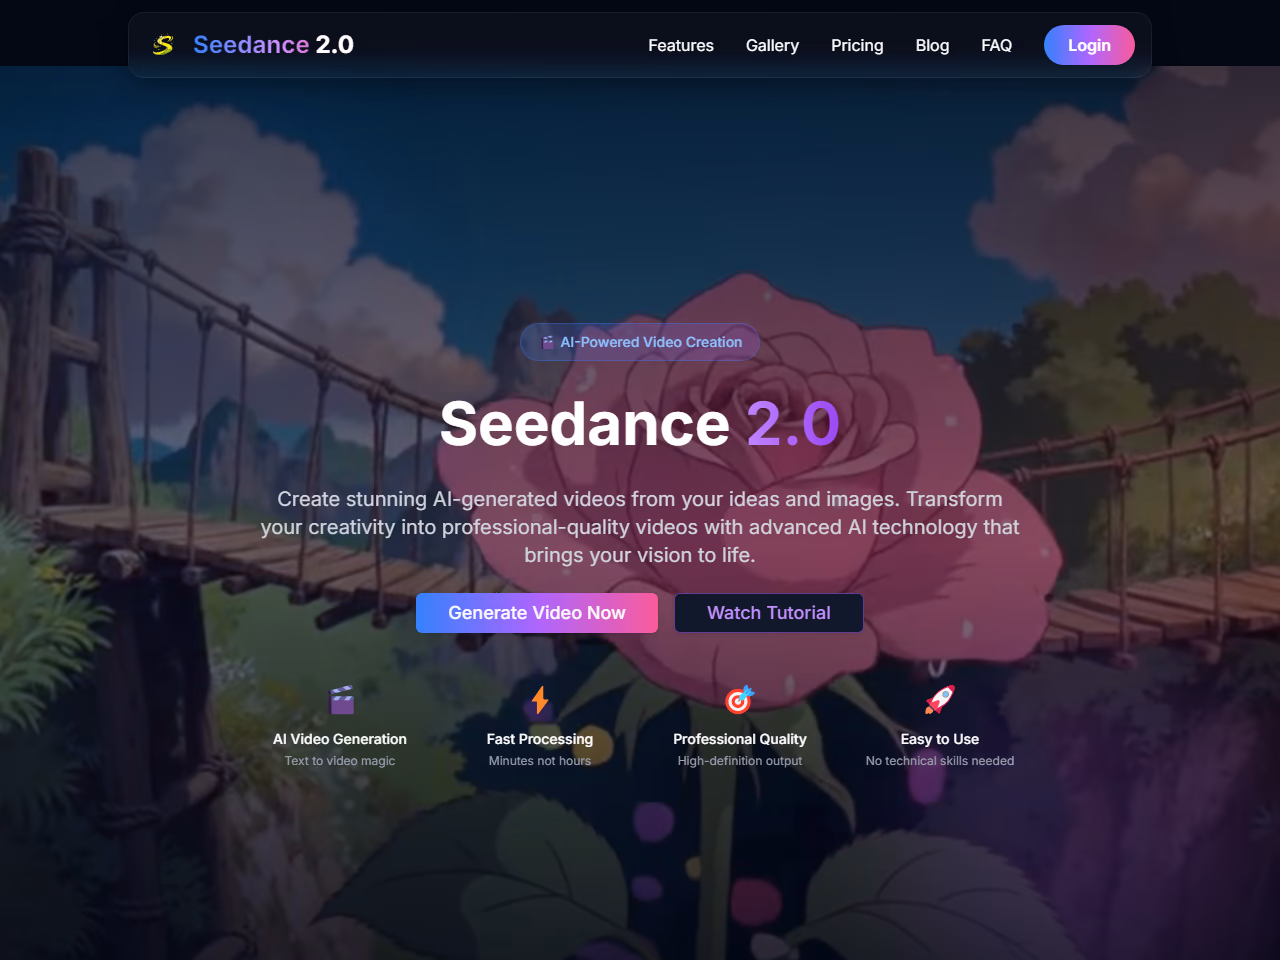Screen dimensions: 1280x960
Task: Open the Blog link in navbar
Action: (x=932, y=45)
